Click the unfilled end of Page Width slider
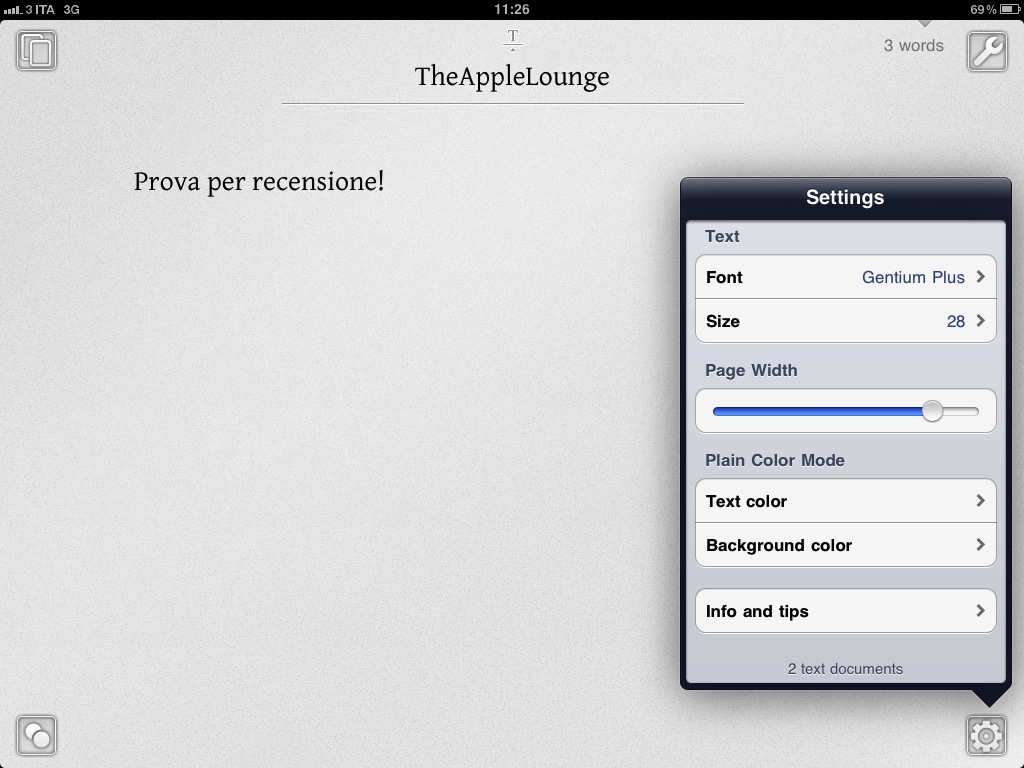This screenshot has width=1024, height=768. tap(961, 411)
